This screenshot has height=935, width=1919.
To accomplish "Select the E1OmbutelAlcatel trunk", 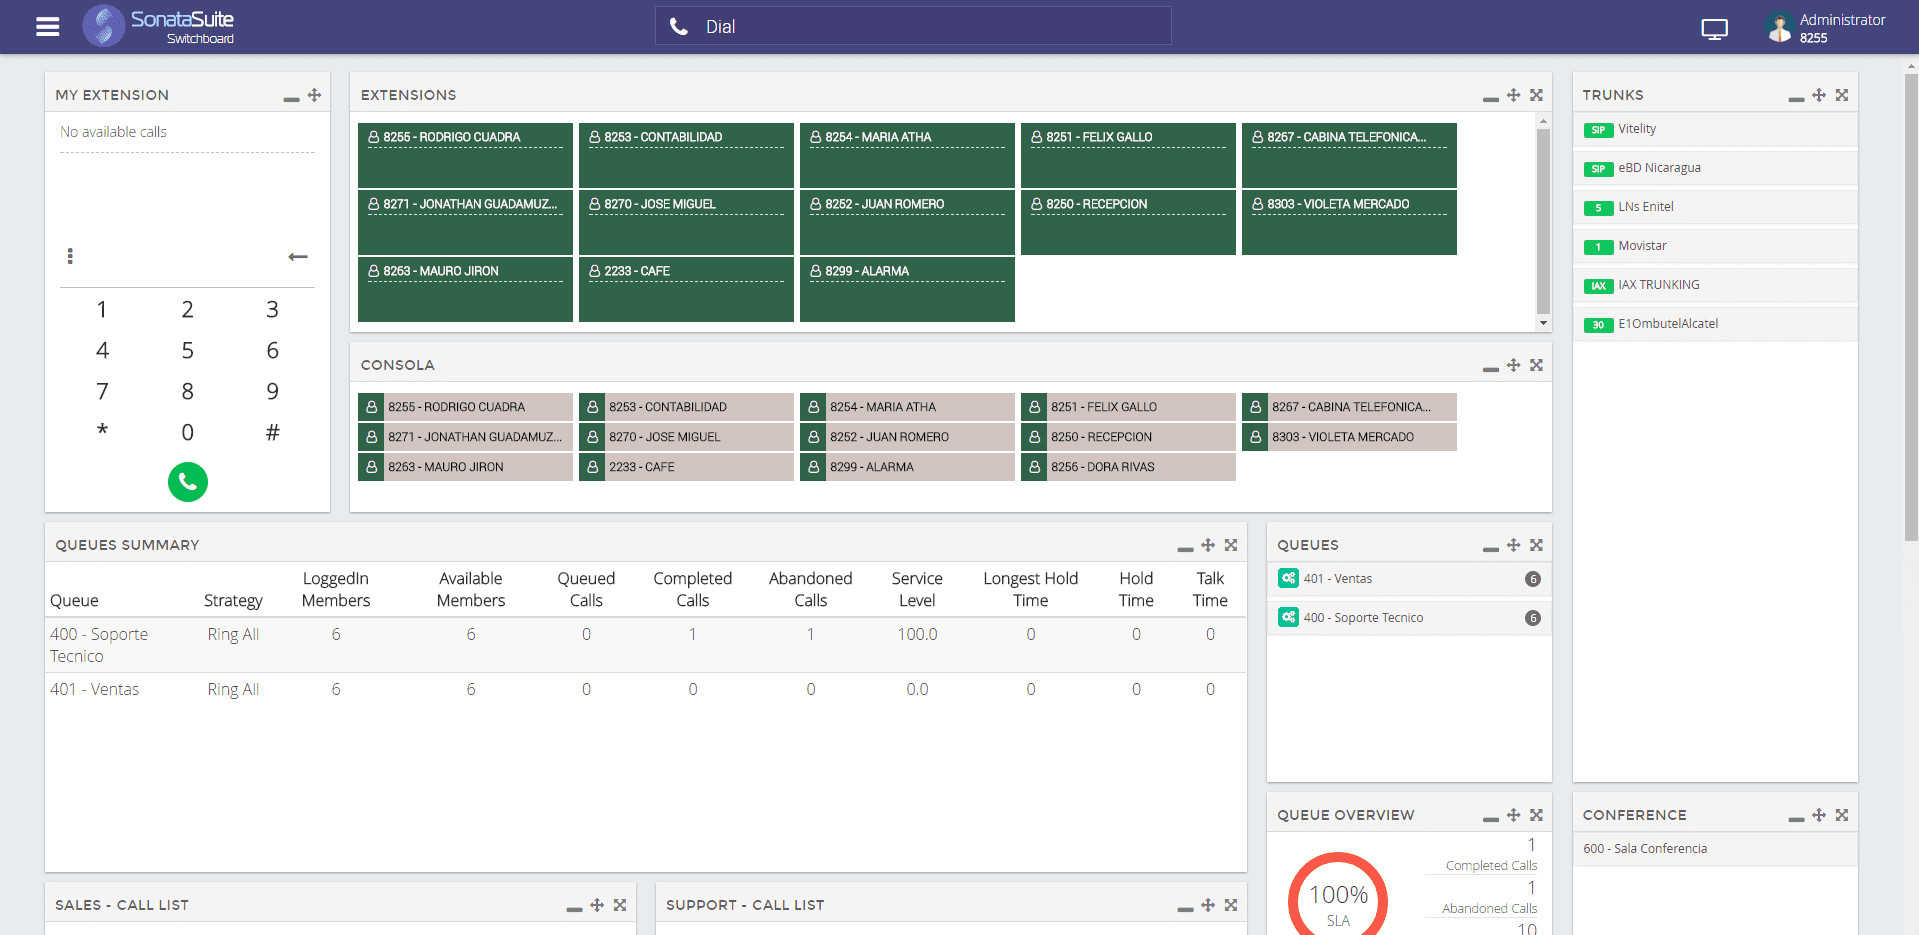I will pos(1715,324).
